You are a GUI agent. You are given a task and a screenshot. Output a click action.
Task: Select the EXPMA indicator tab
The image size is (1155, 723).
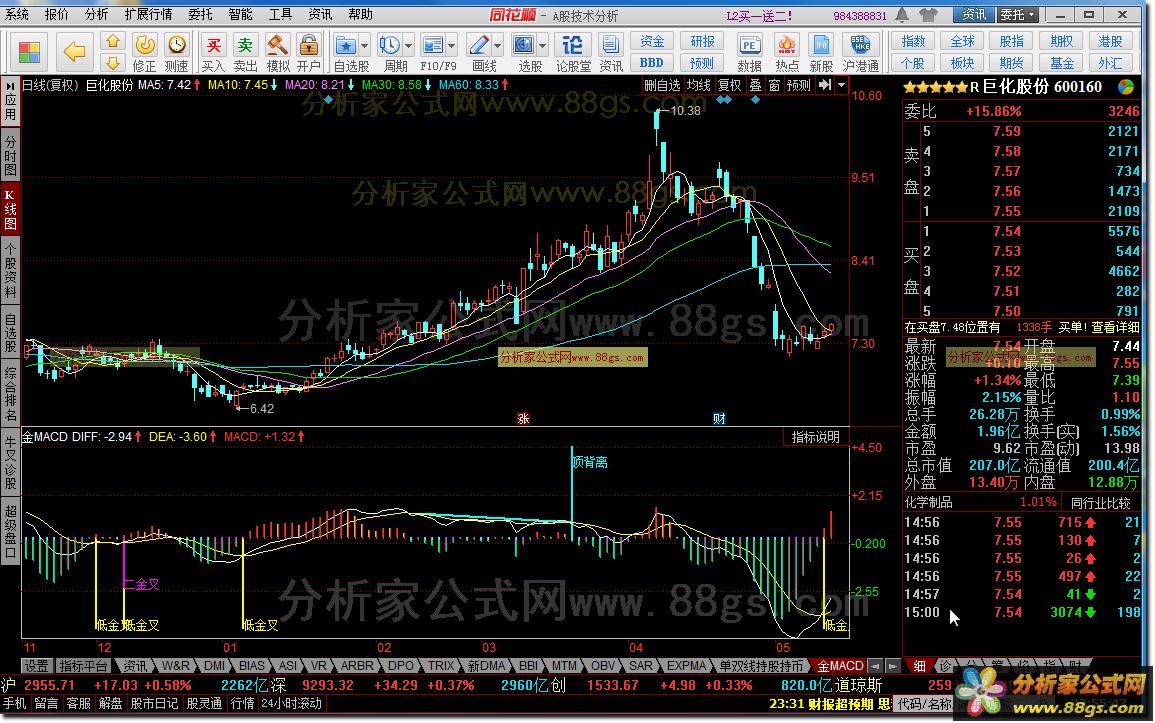[x=687, y=666]
